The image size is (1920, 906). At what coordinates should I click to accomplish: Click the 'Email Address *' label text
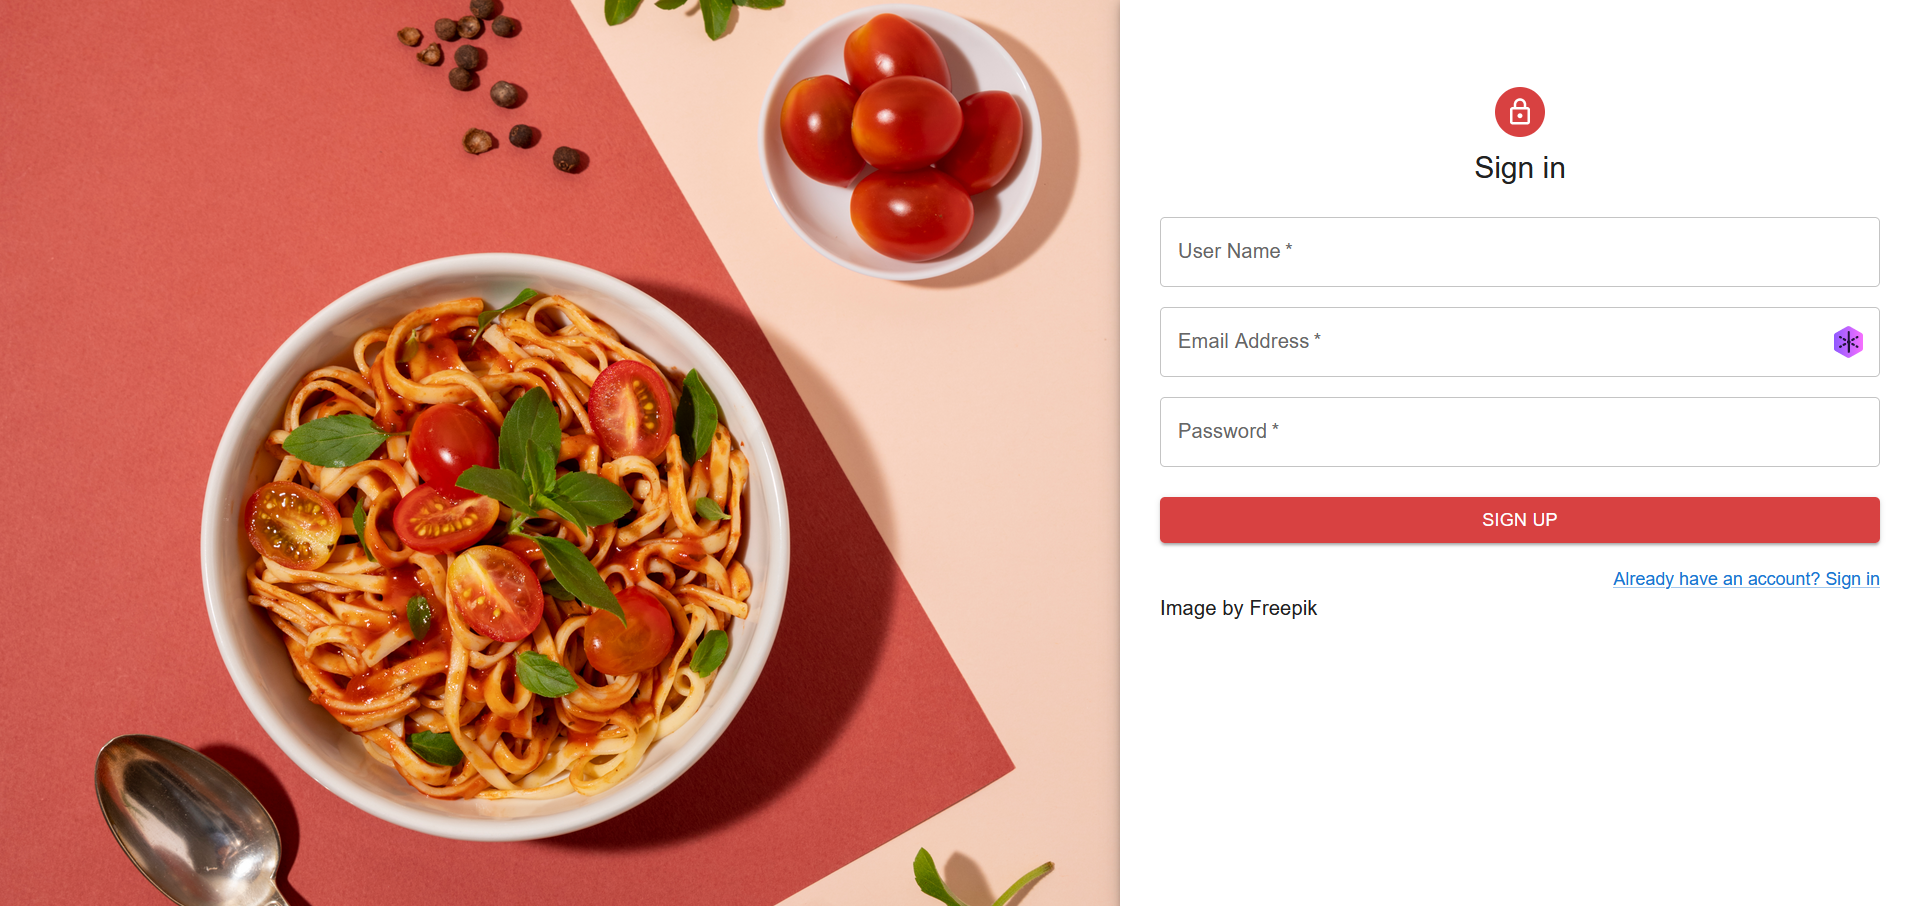tap(1249, 341)
